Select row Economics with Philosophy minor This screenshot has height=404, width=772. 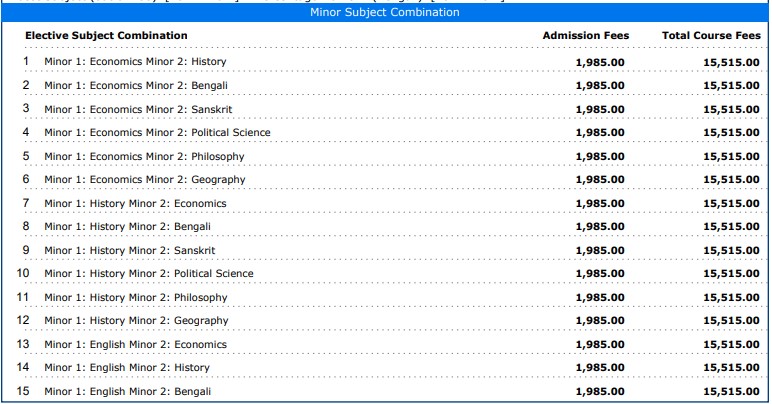[144, 157]
